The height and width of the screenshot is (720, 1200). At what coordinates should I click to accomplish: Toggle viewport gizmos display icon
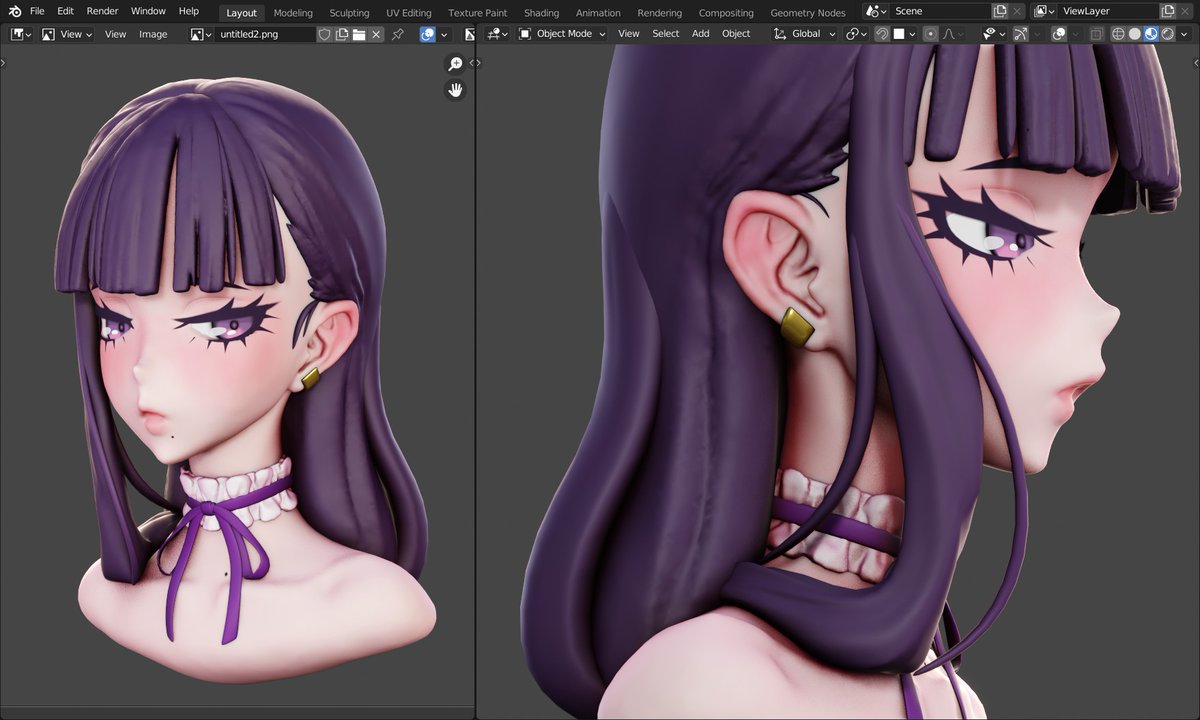1021,34
